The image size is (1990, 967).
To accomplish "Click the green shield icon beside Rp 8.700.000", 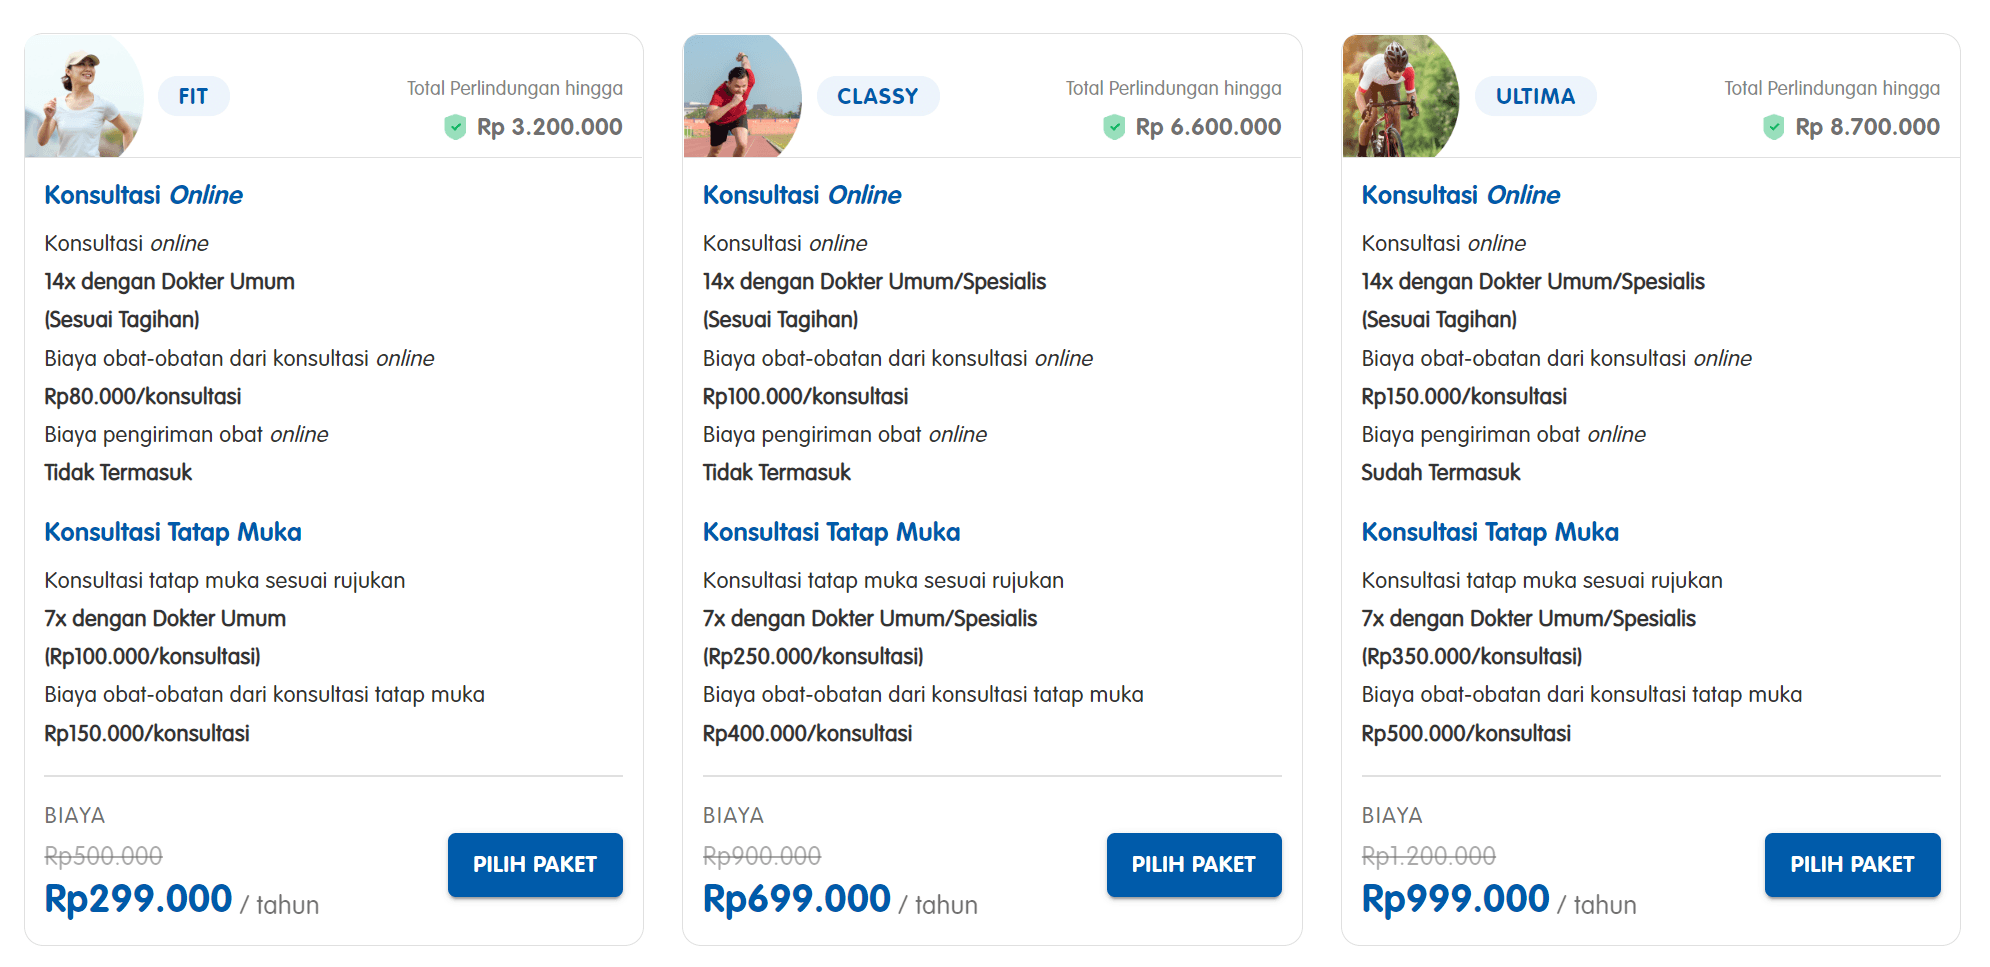I will [1773, 127].
